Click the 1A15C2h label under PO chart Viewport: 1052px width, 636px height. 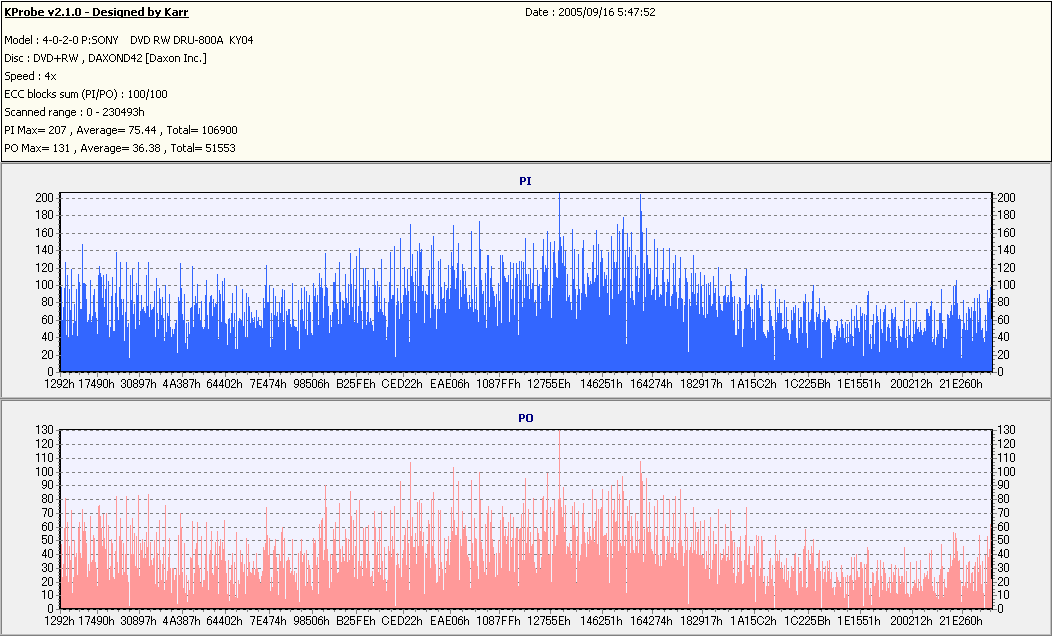(753, 621)
